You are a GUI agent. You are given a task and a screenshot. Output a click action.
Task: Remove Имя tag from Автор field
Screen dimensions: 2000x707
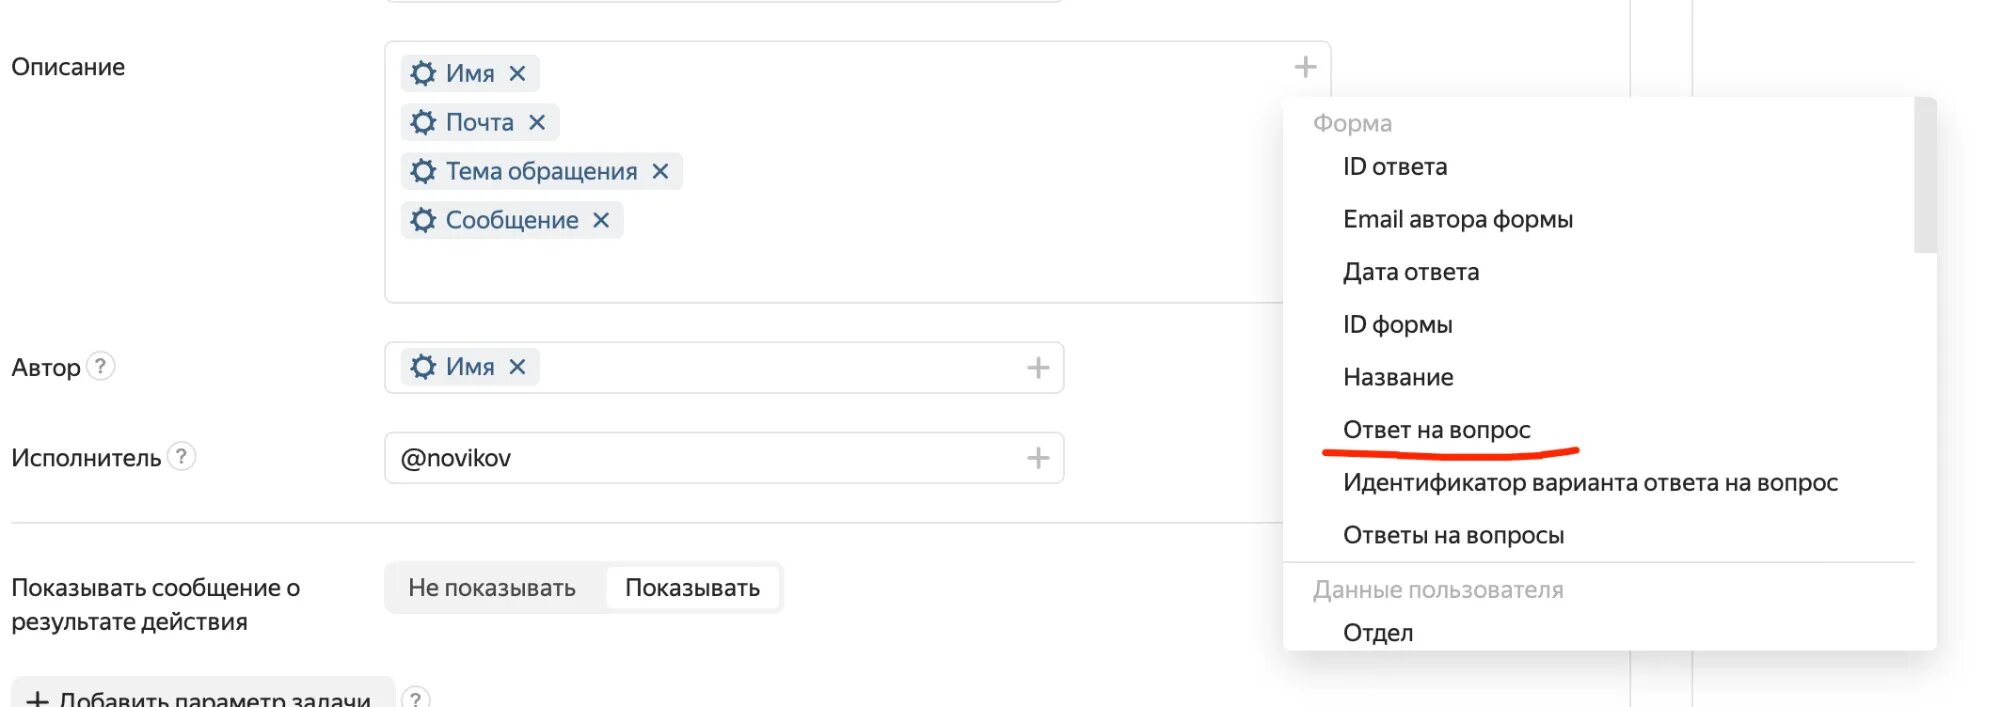pyautogui.click(x=517, y=367)
